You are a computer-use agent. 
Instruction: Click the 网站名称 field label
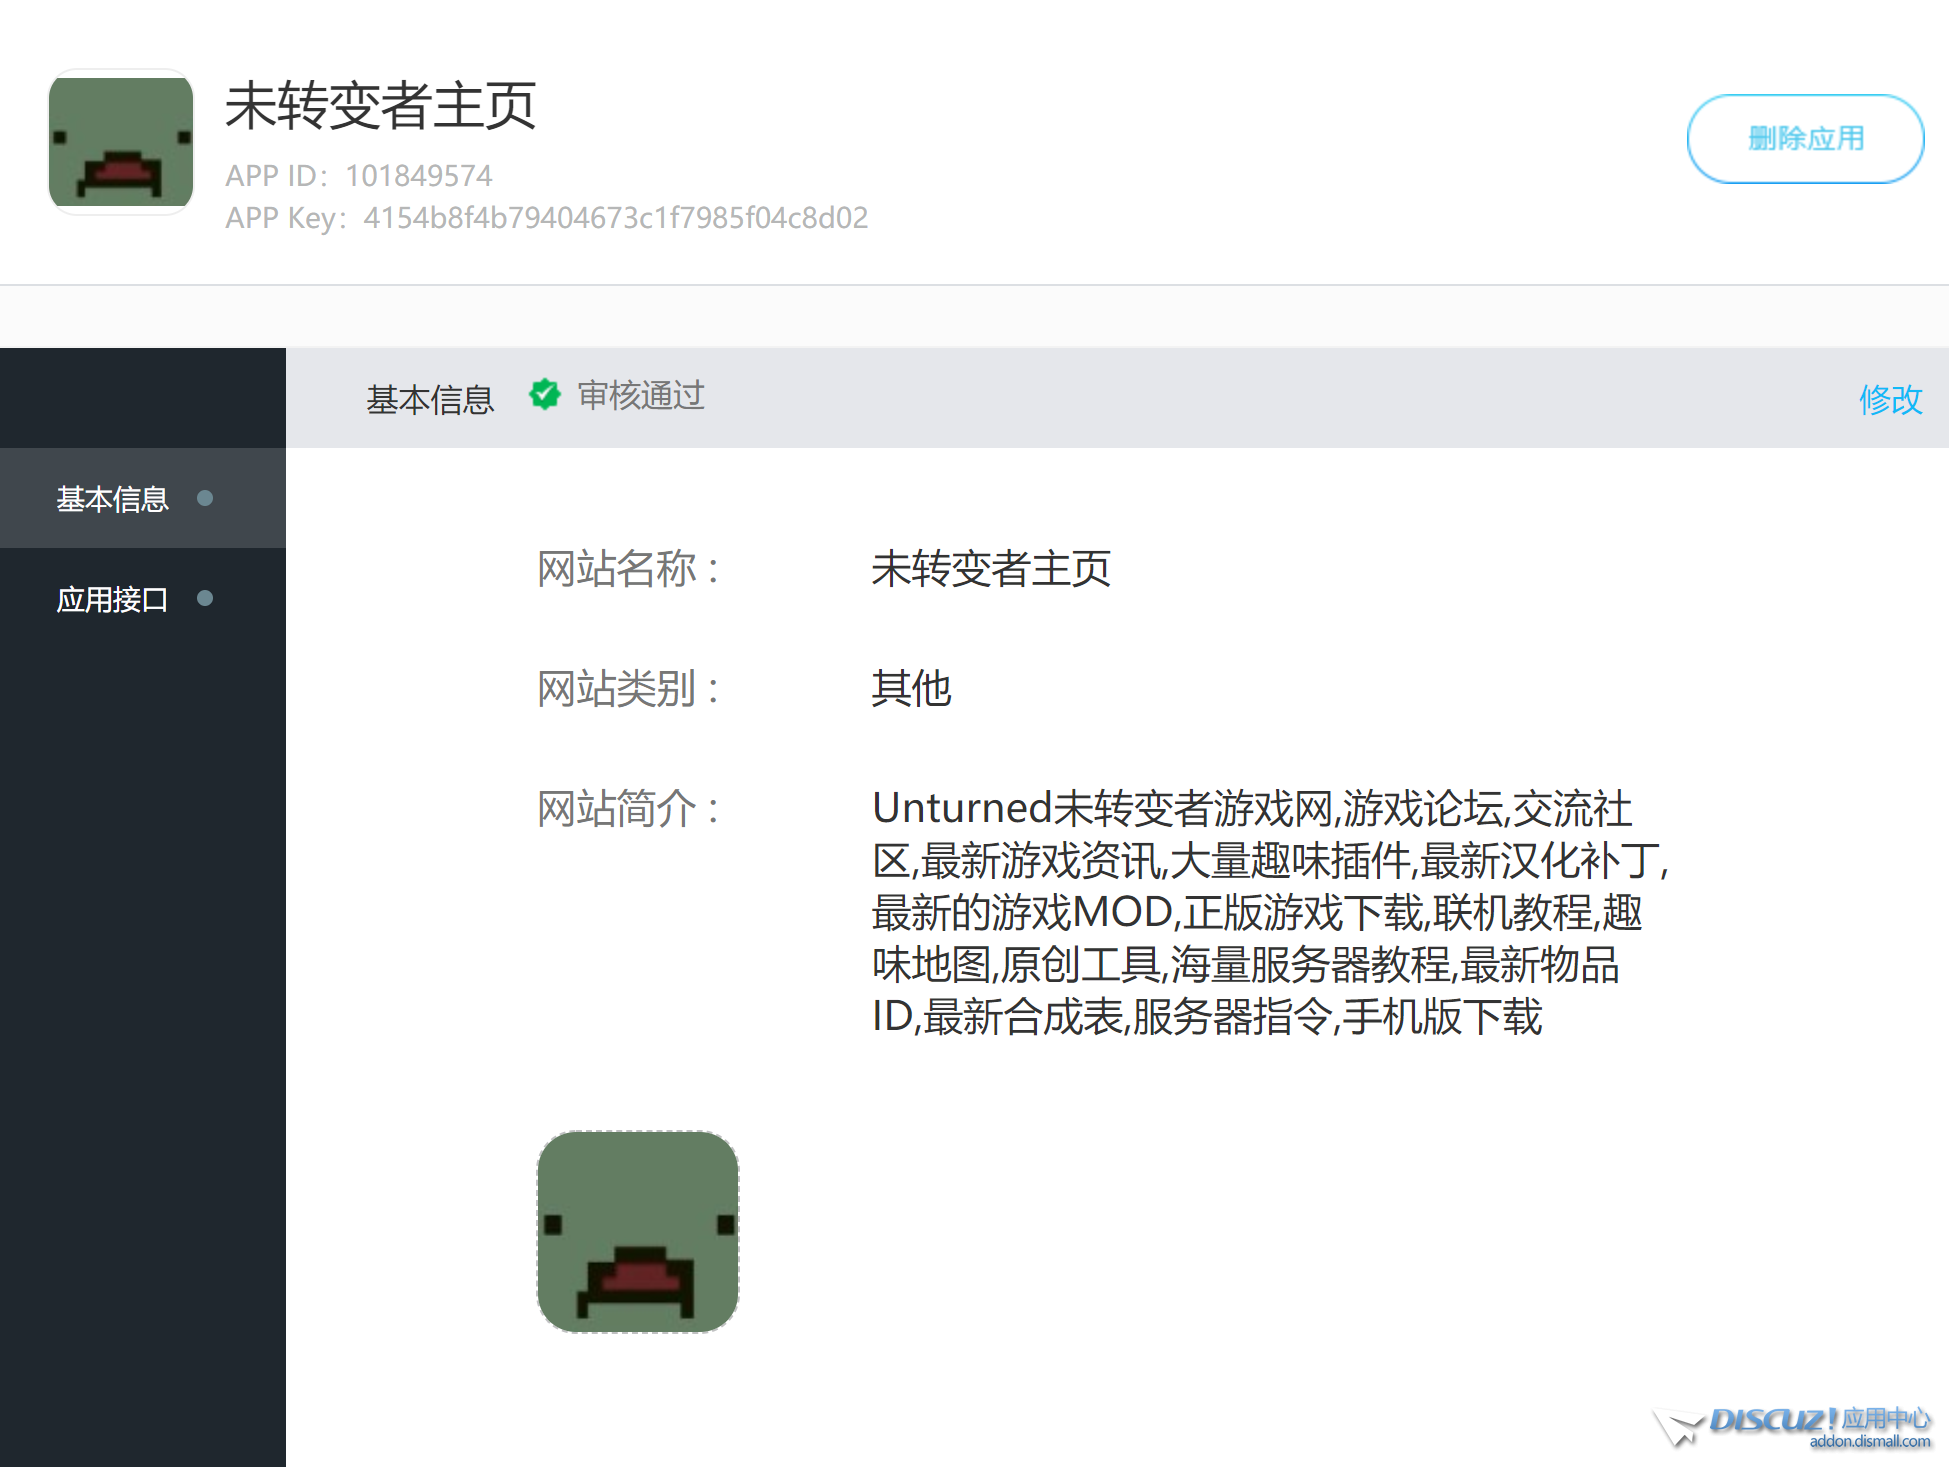point(628,569)
